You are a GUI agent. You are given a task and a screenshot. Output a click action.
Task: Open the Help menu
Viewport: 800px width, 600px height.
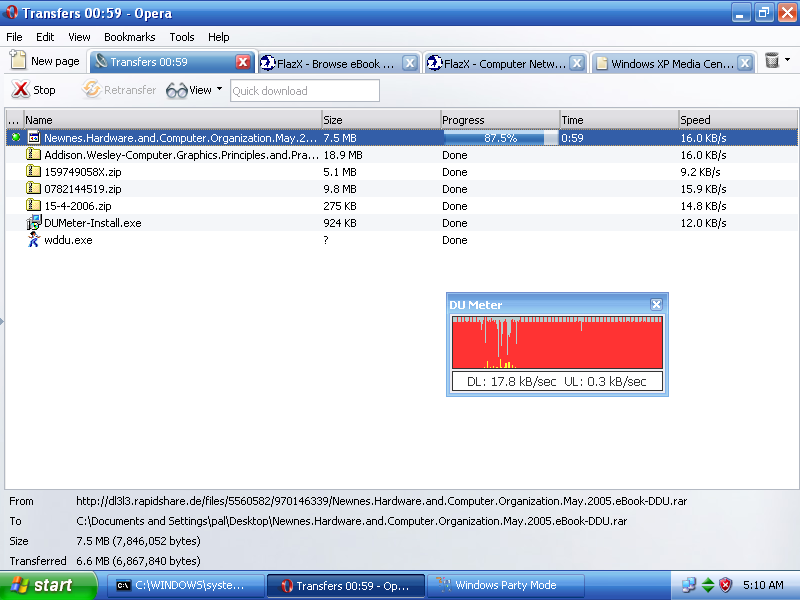pos(218,37)
